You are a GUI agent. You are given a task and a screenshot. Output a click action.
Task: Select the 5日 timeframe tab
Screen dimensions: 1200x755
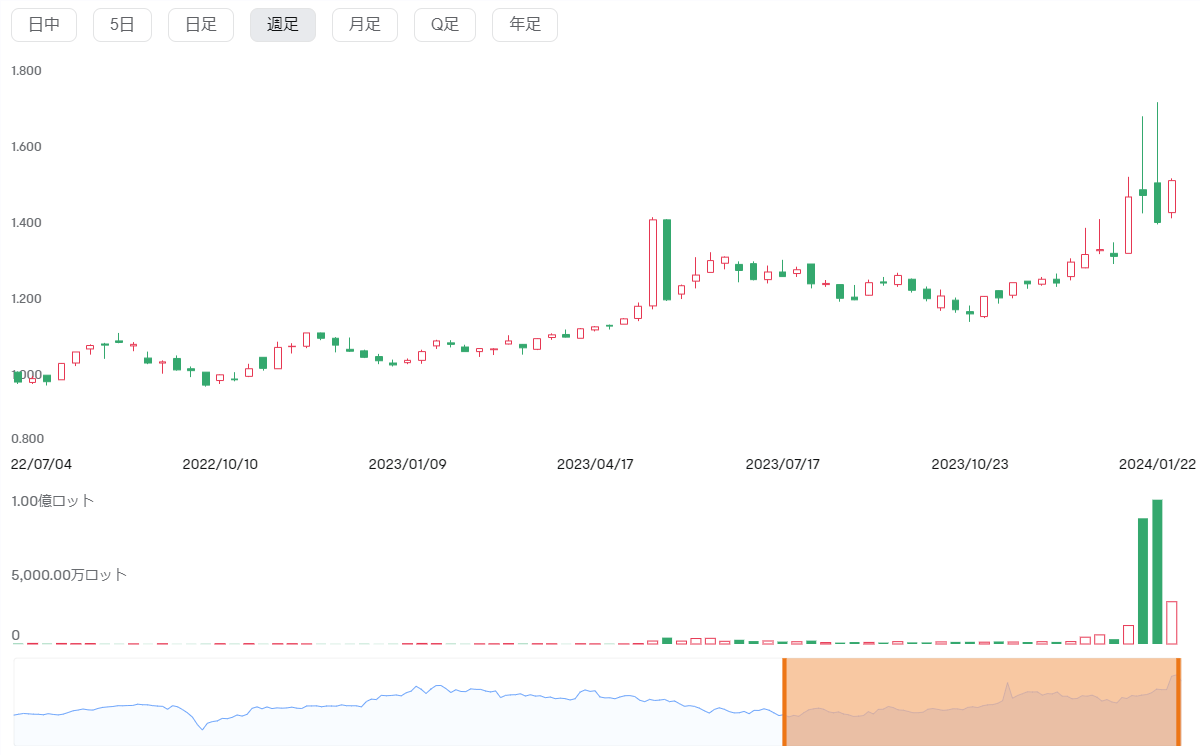coord(122,25)
